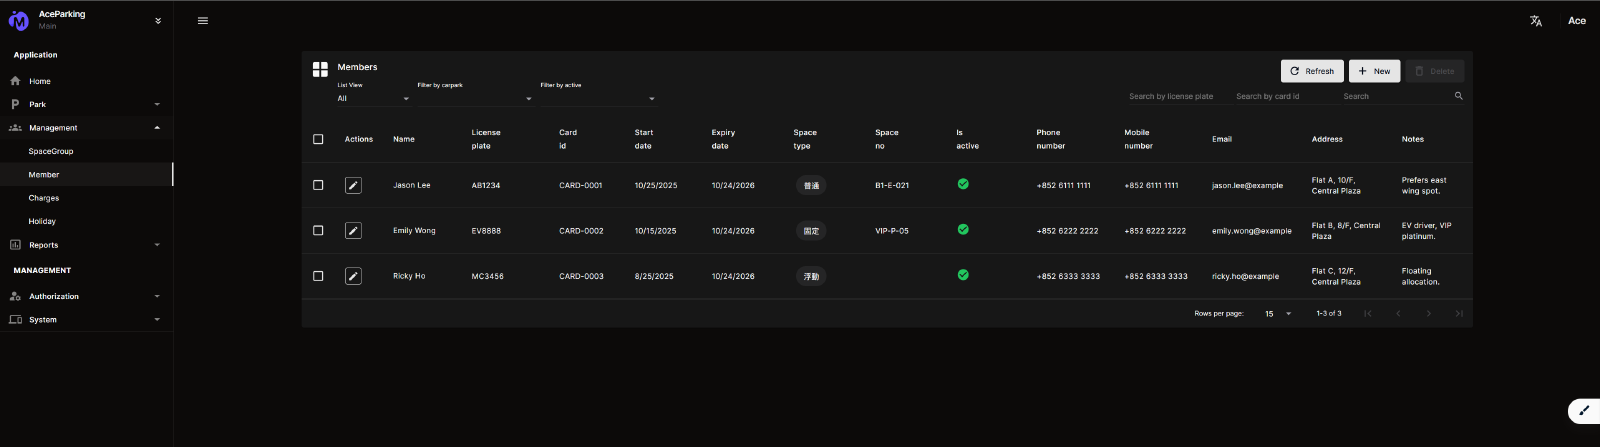Screen dimensions: 1600x447
Task: Click the Home icon in sidebar
Action: 15,81
